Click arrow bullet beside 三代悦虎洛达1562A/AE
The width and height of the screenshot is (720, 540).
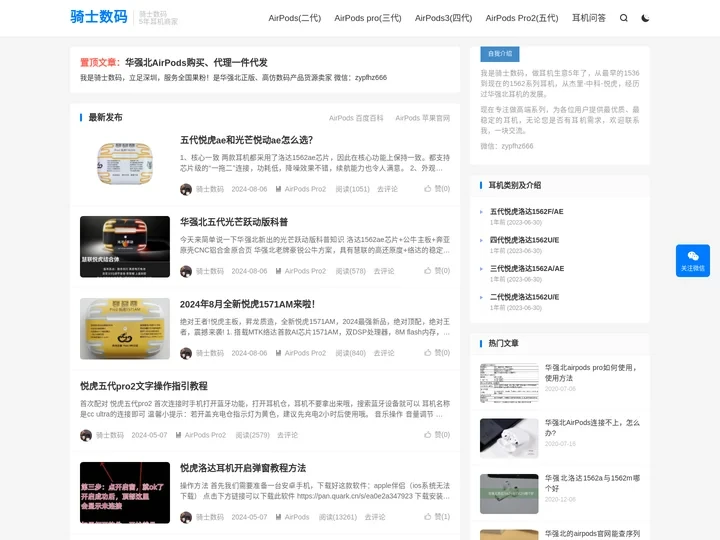[481, 269]
